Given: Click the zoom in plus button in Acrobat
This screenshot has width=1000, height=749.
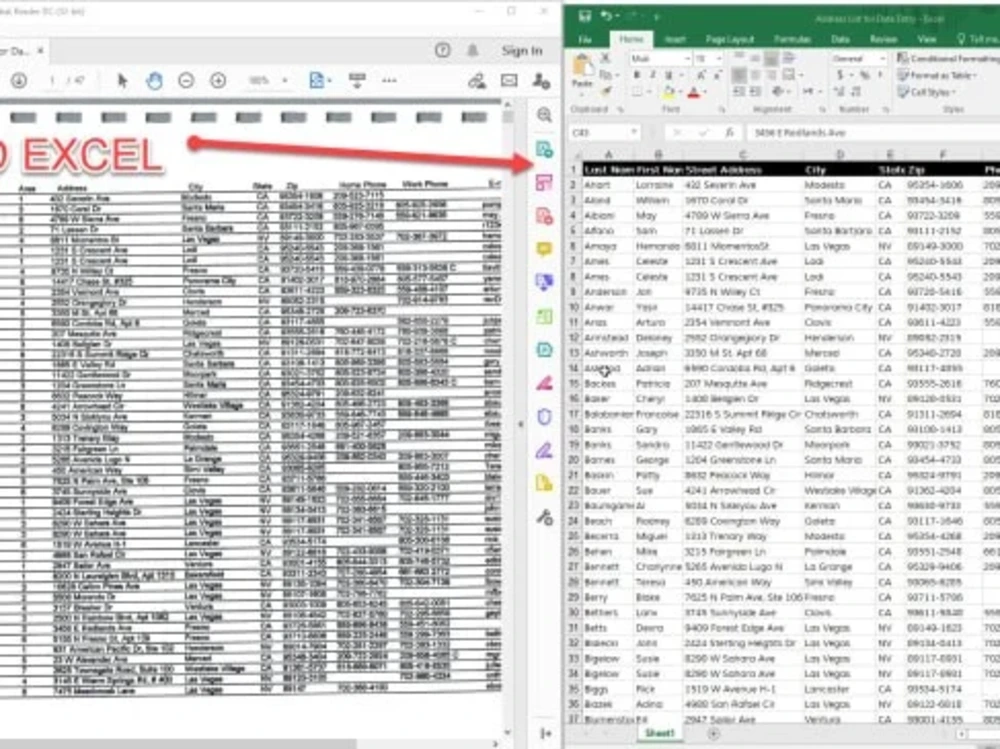Looking at the screenshot, I should click(x=218, y=80).
